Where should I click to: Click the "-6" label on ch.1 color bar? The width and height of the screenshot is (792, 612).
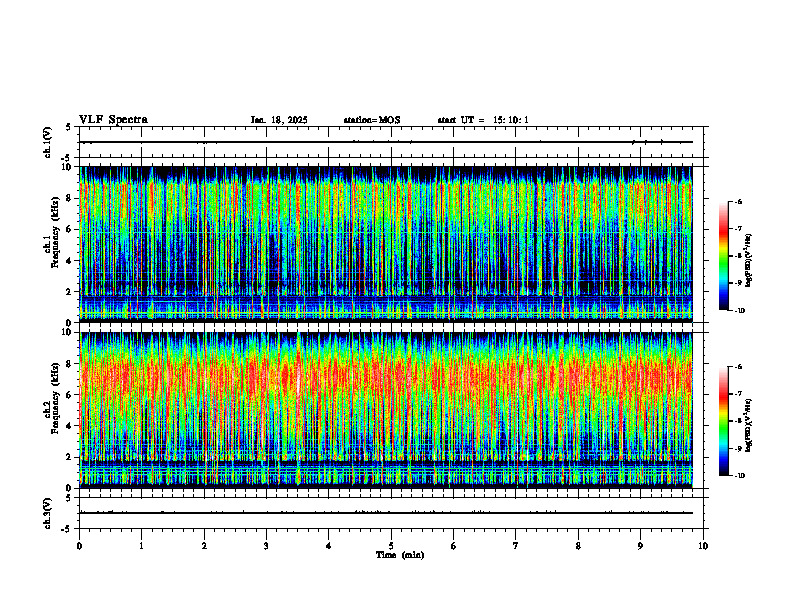(738, 201)
